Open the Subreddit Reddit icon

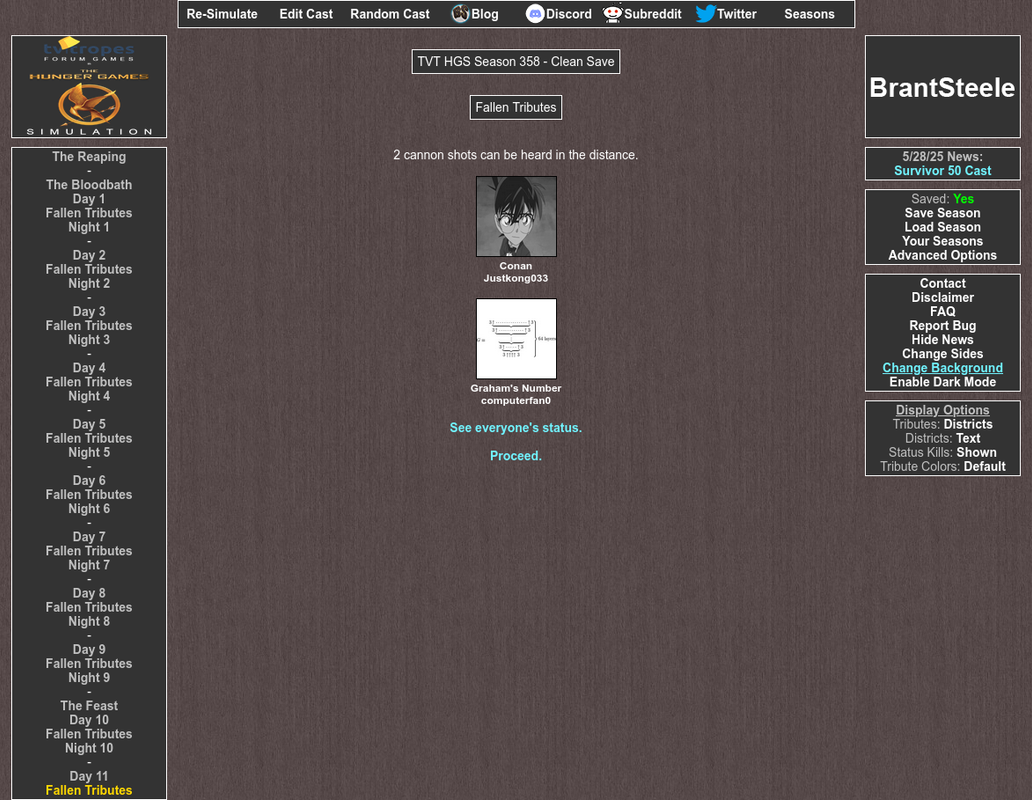click(612, 13)
